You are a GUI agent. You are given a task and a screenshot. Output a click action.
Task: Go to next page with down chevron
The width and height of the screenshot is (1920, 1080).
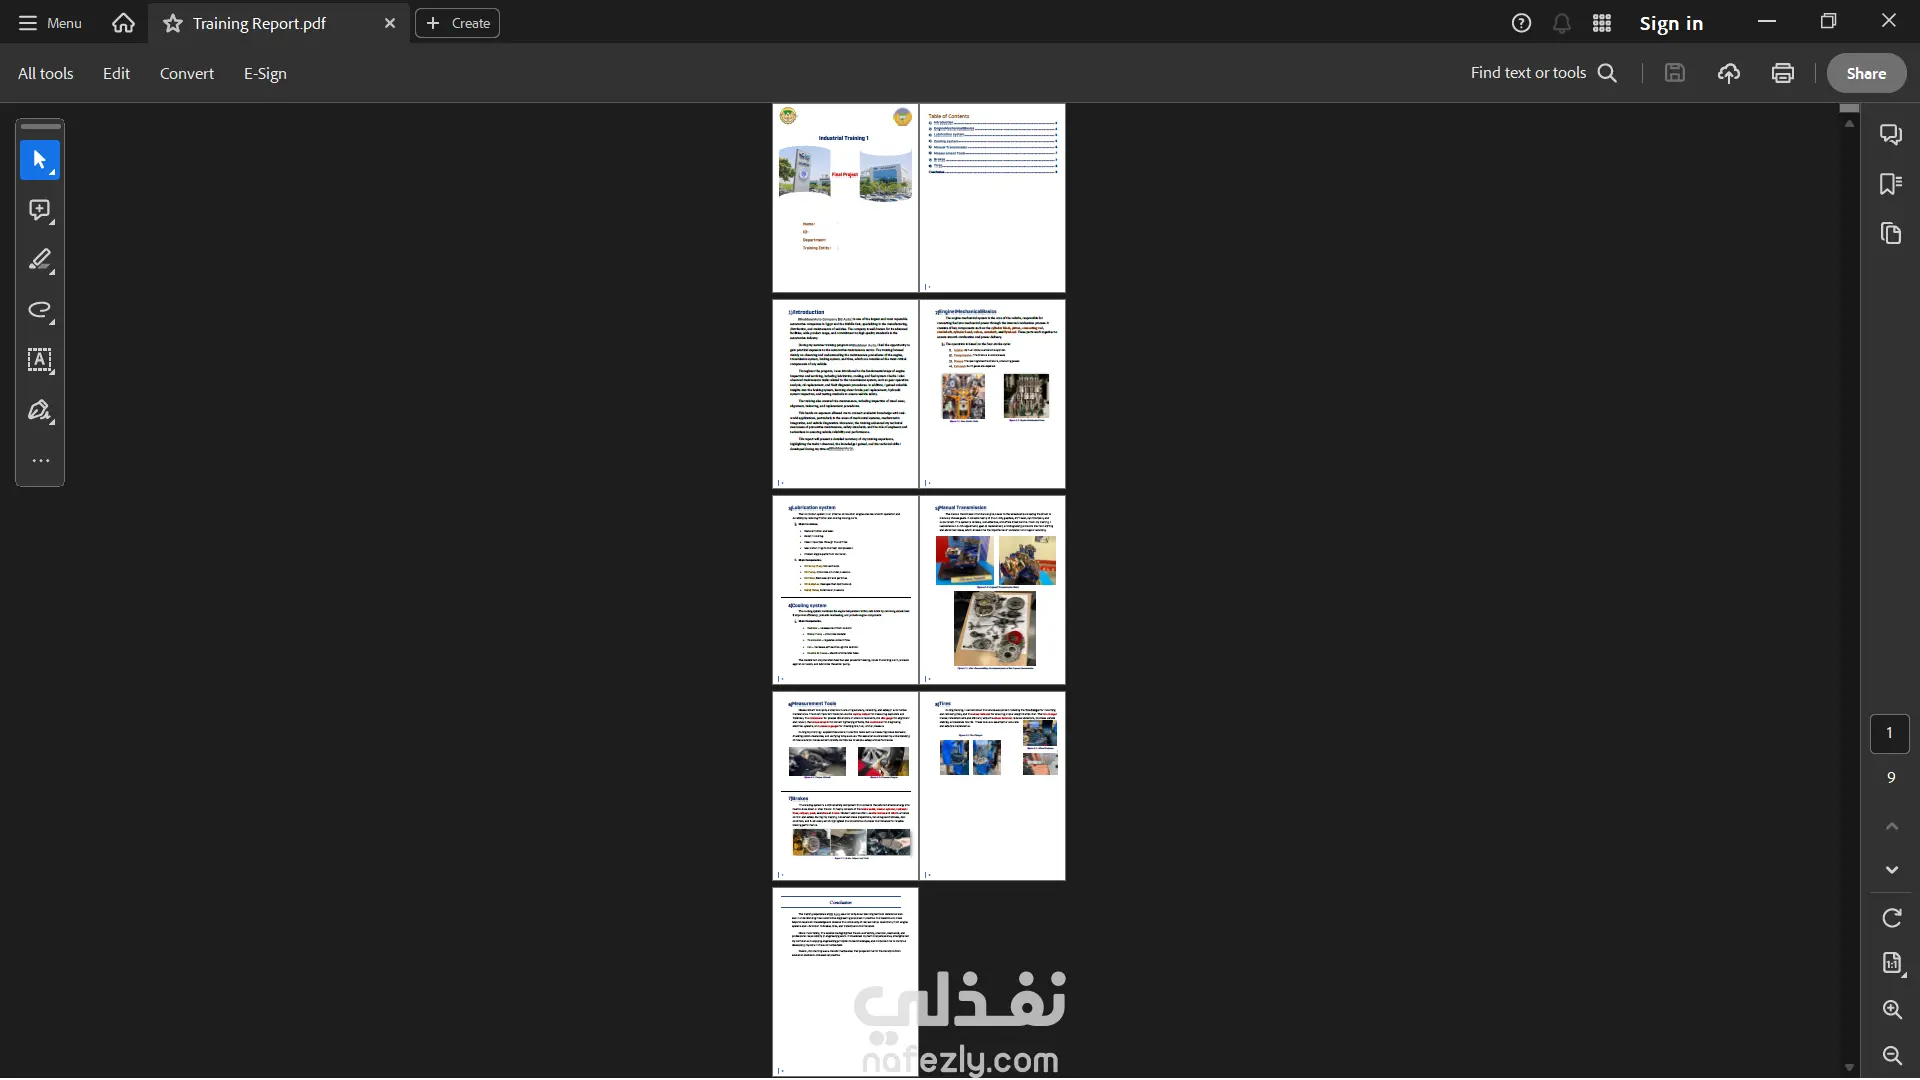[x=1891, y=870]
